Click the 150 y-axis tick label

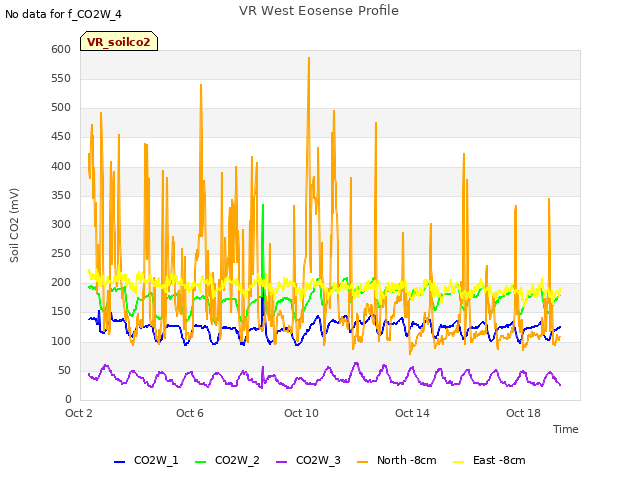pos(61,312)
